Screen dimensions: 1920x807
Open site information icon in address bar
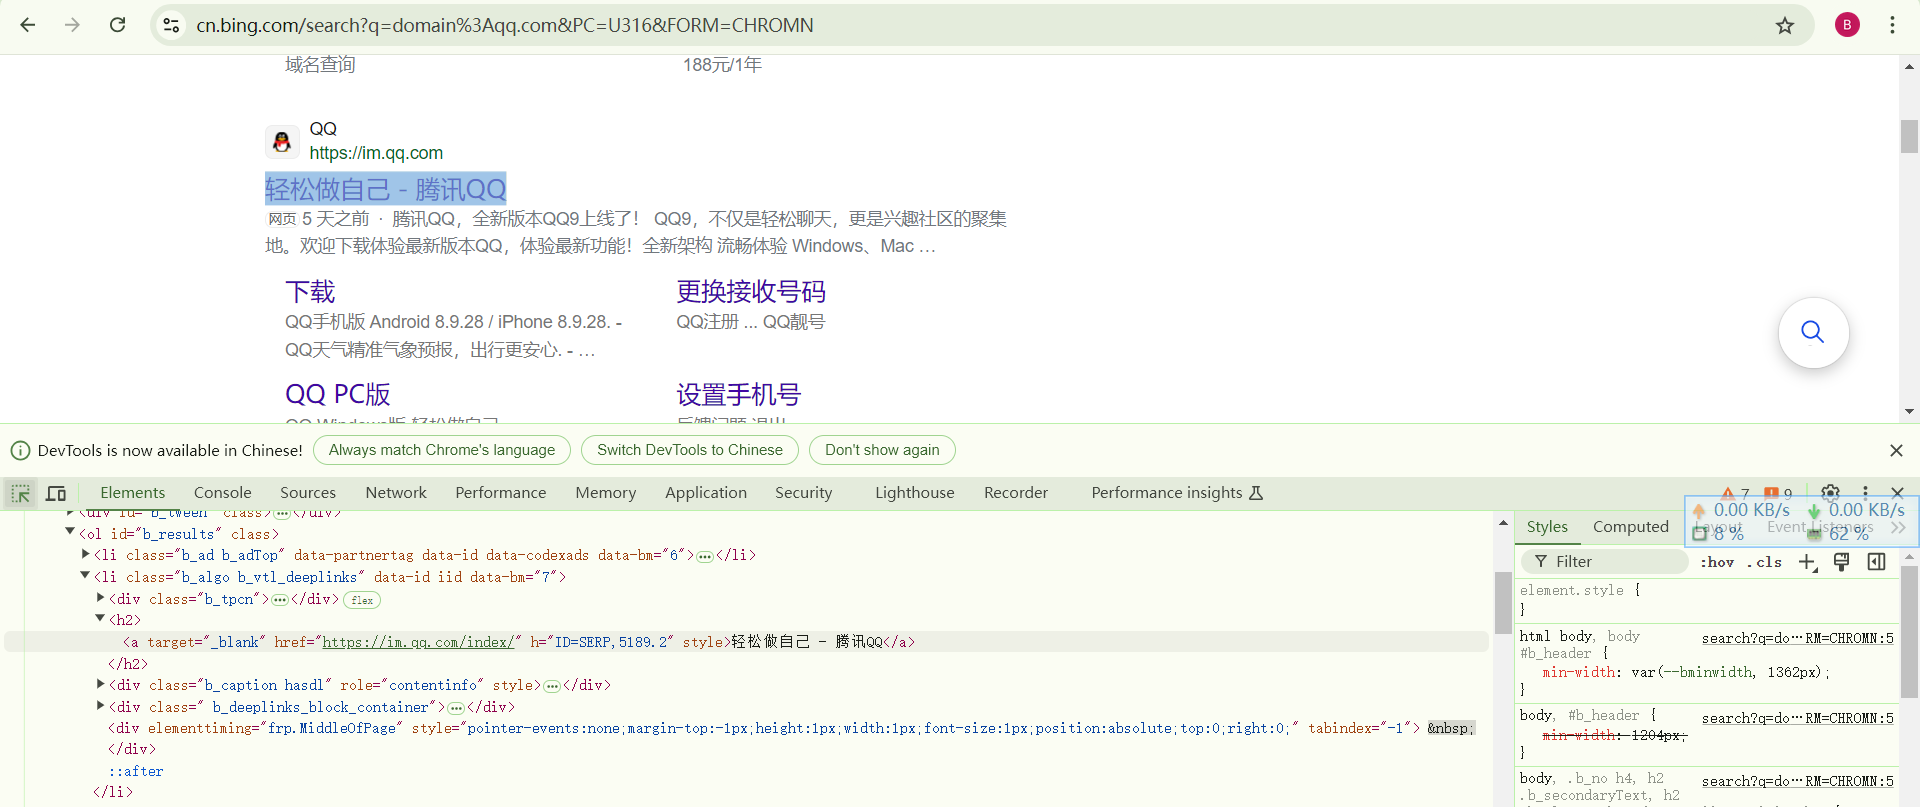171,25
